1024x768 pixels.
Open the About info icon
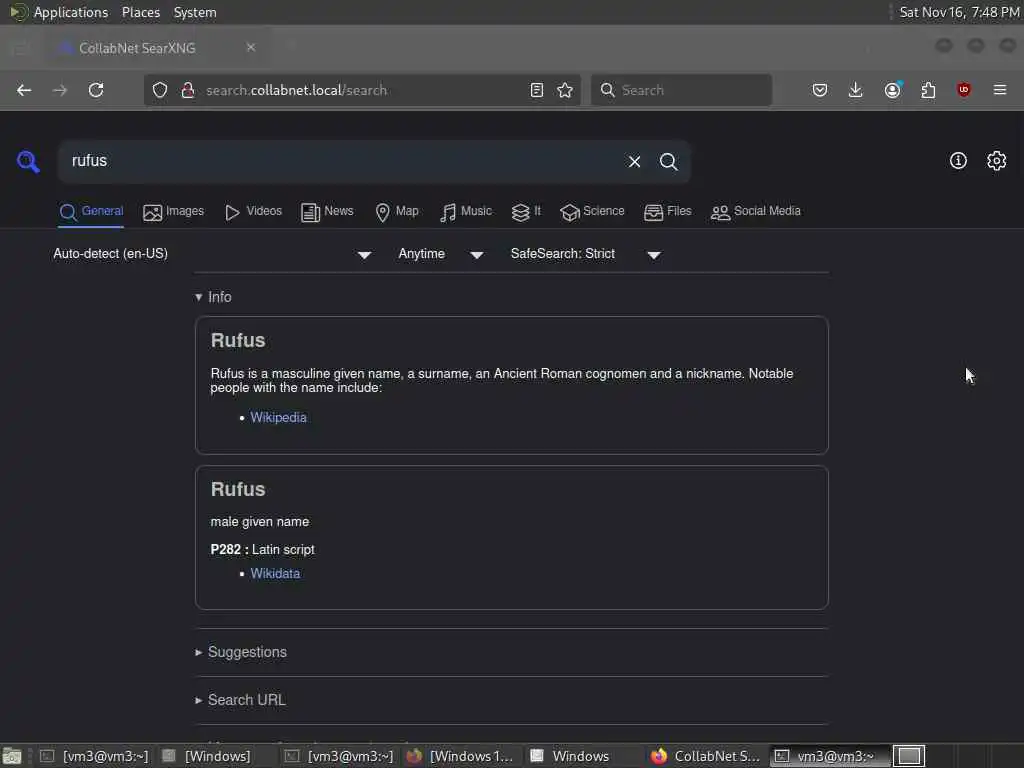958,161
